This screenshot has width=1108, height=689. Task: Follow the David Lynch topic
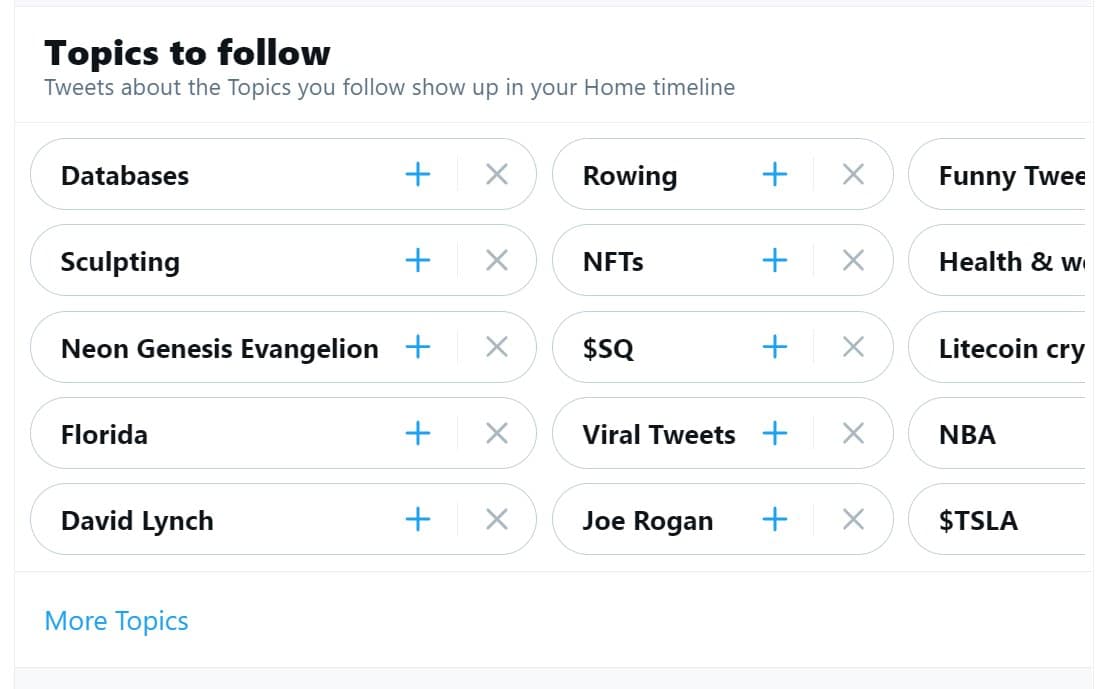(418, 519)
